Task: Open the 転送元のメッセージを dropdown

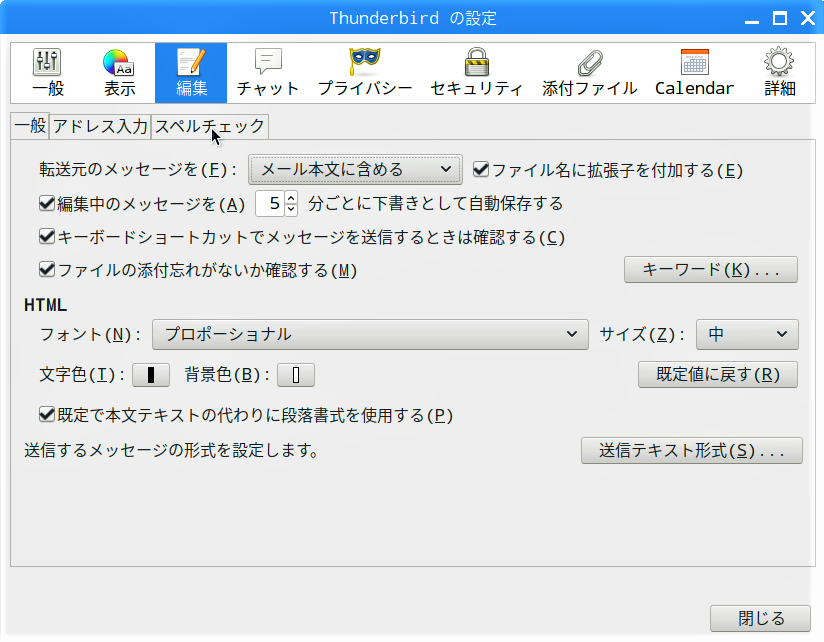Action: 355,170
